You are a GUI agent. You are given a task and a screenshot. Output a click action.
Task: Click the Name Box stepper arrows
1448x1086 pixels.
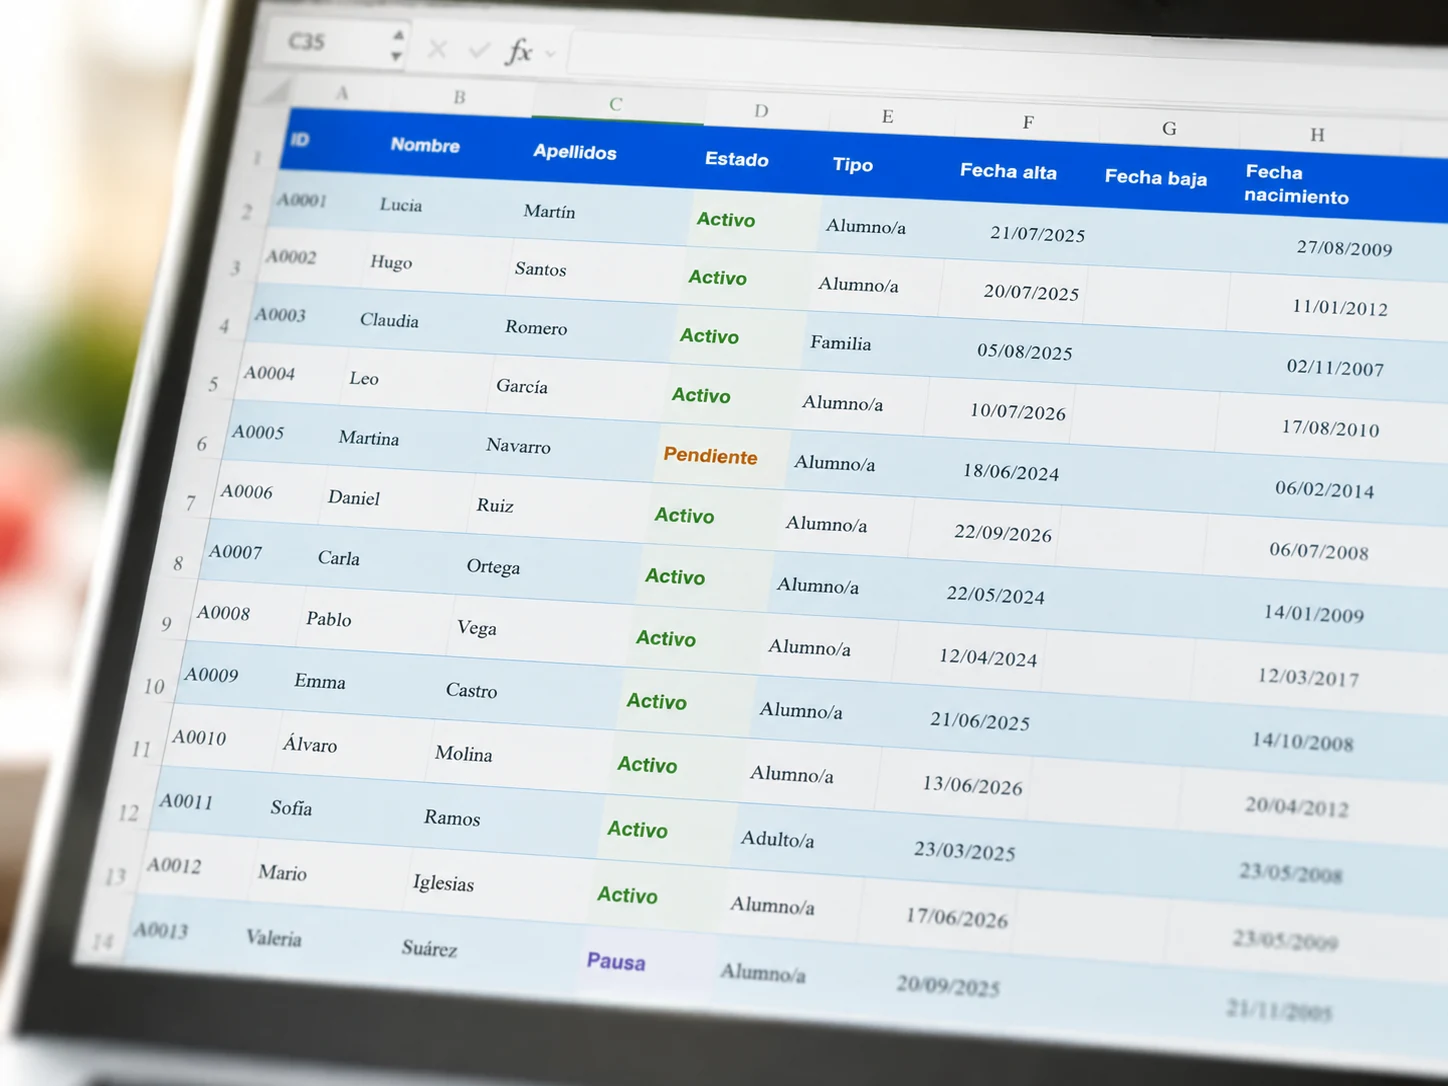tap(397, 45)
